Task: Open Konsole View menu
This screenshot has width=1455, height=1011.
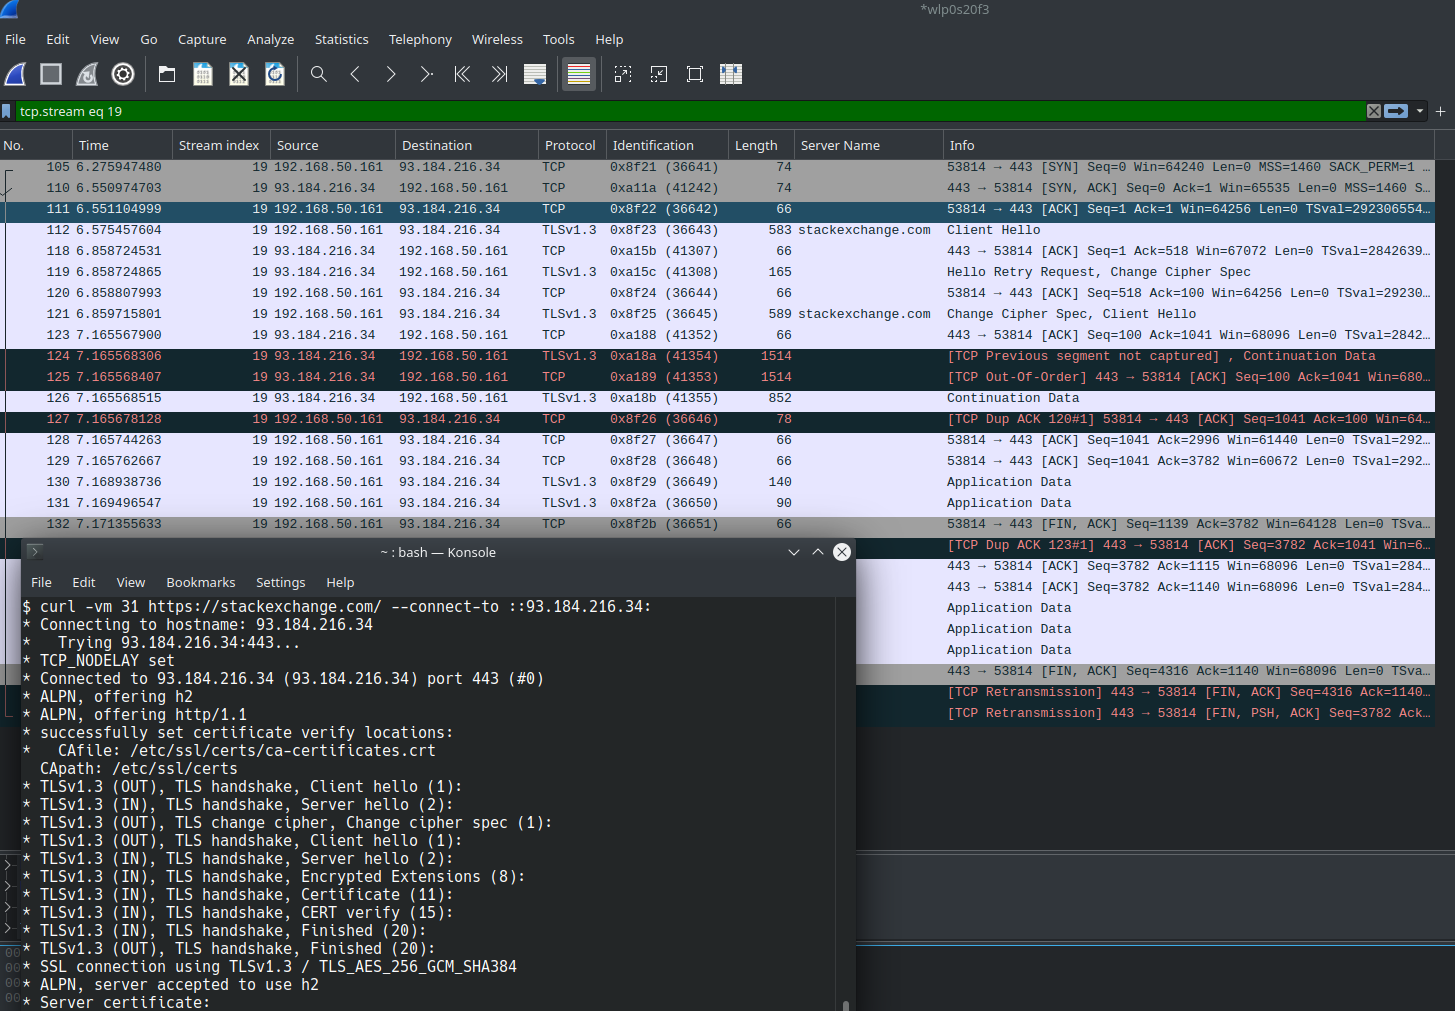Action: (131, 582)
